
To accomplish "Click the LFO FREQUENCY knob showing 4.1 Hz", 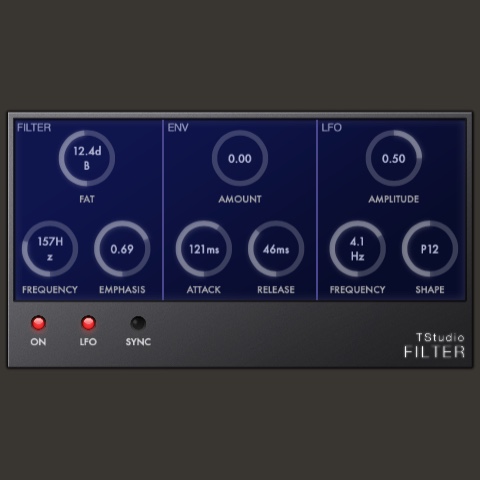I will [x=357, y=249].
